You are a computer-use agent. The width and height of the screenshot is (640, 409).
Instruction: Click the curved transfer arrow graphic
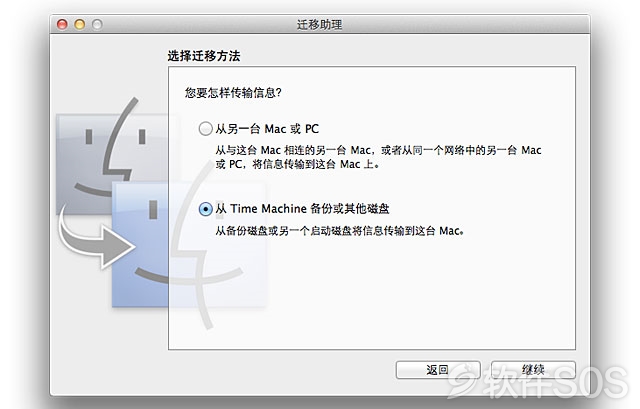click(96, 239)
